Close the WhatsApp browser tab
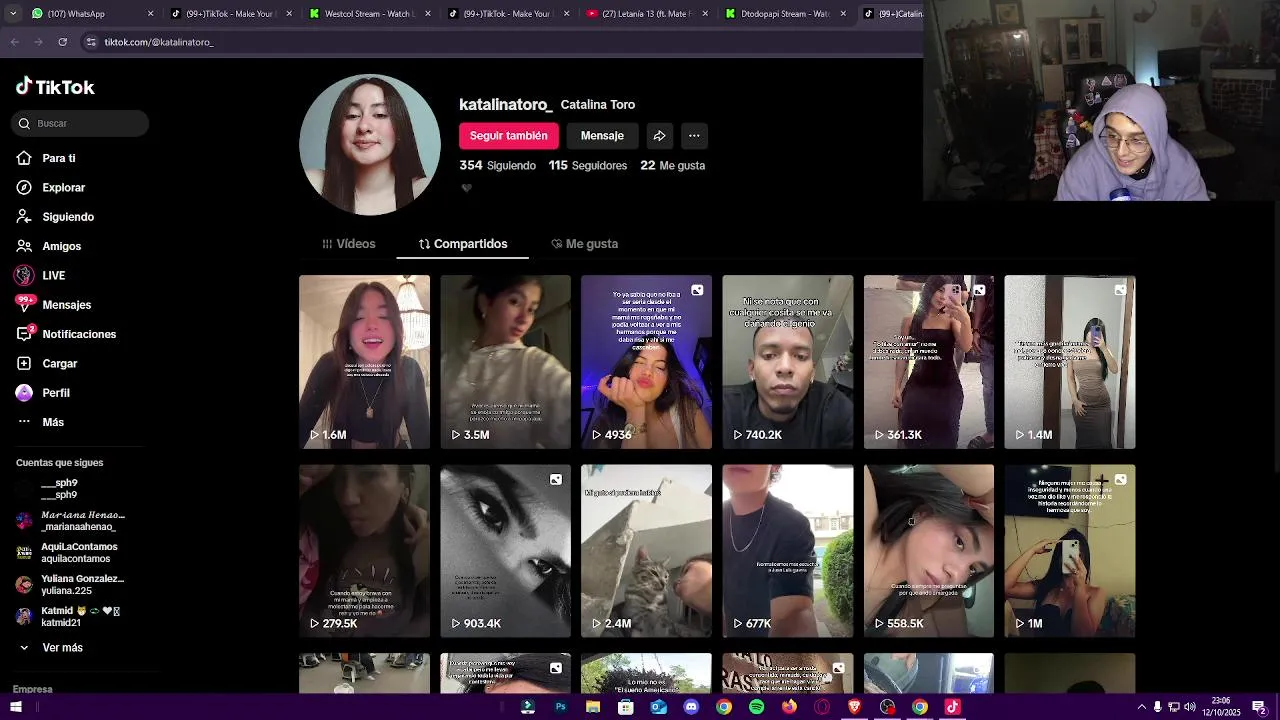This screenshot has height=720, width=1280. (151, 14)
